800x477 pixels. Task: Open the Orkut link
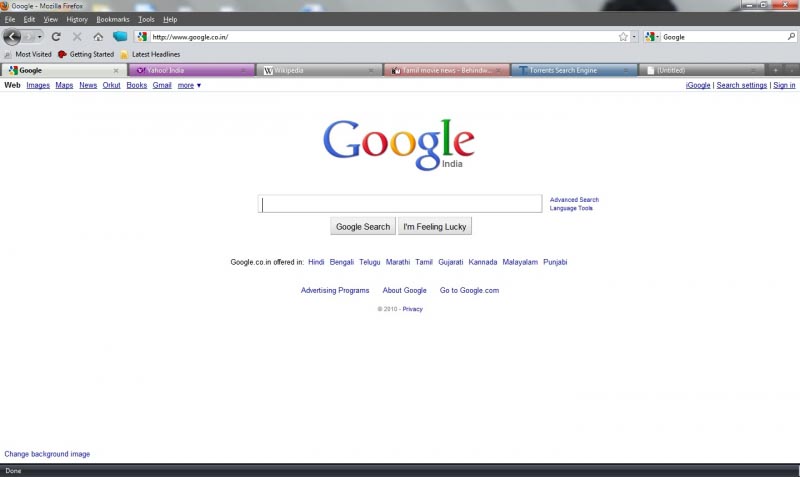pyautogui.click(x=111, y=85)
